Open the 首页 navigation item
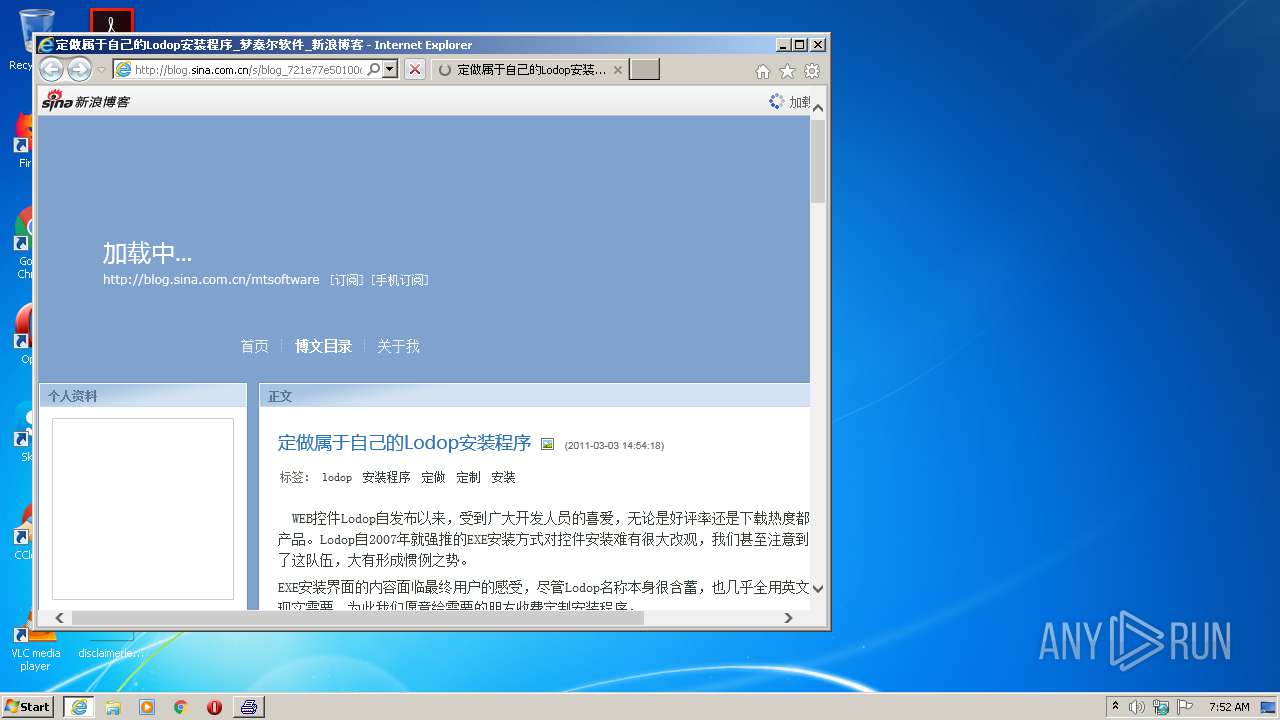 254,346
